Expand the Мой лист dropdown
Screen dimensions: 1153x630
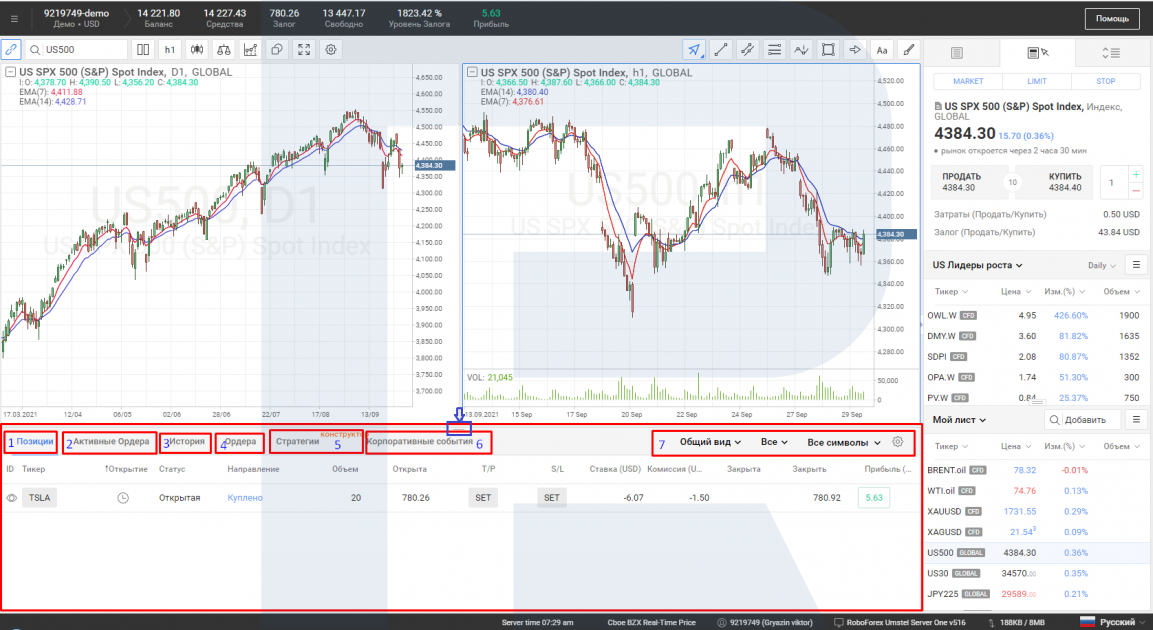click(959, 420)
